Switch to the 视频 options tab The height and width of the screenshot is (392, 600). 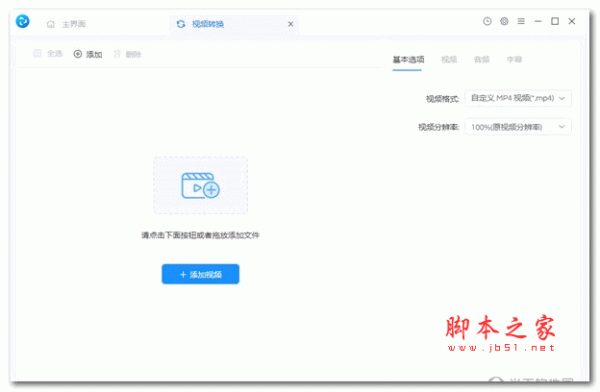pyautogui.click(x=449, y=60)
